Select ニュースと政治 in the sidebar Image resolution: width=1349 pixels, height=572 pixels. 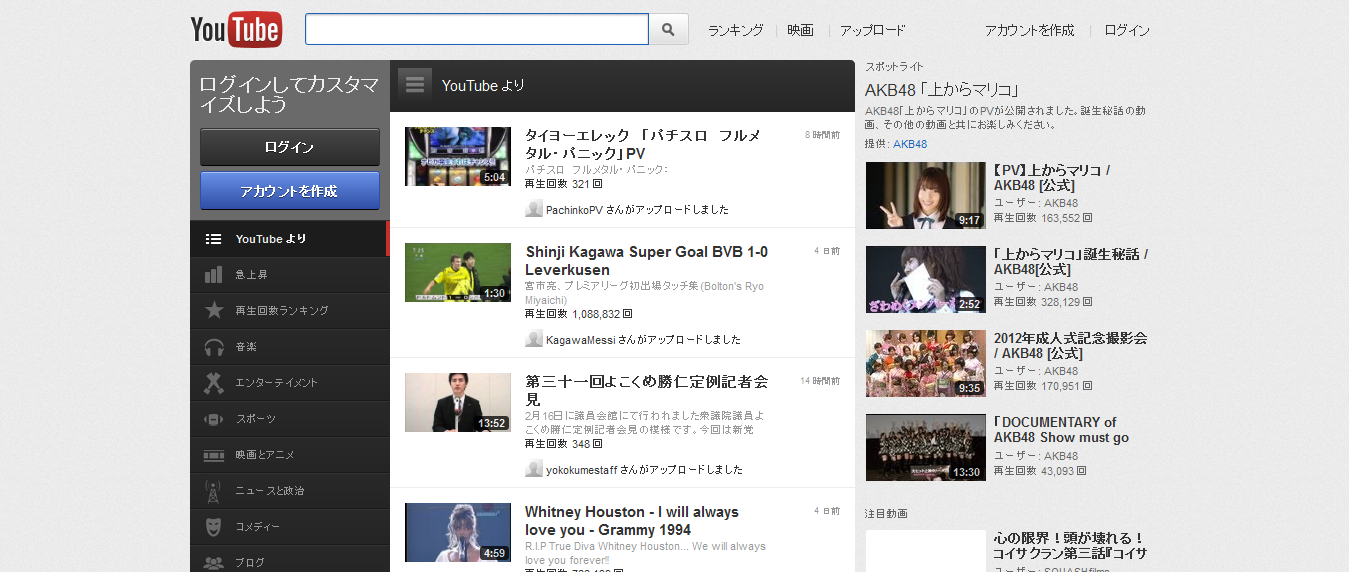pyautogui.click(x=289, y=491)
